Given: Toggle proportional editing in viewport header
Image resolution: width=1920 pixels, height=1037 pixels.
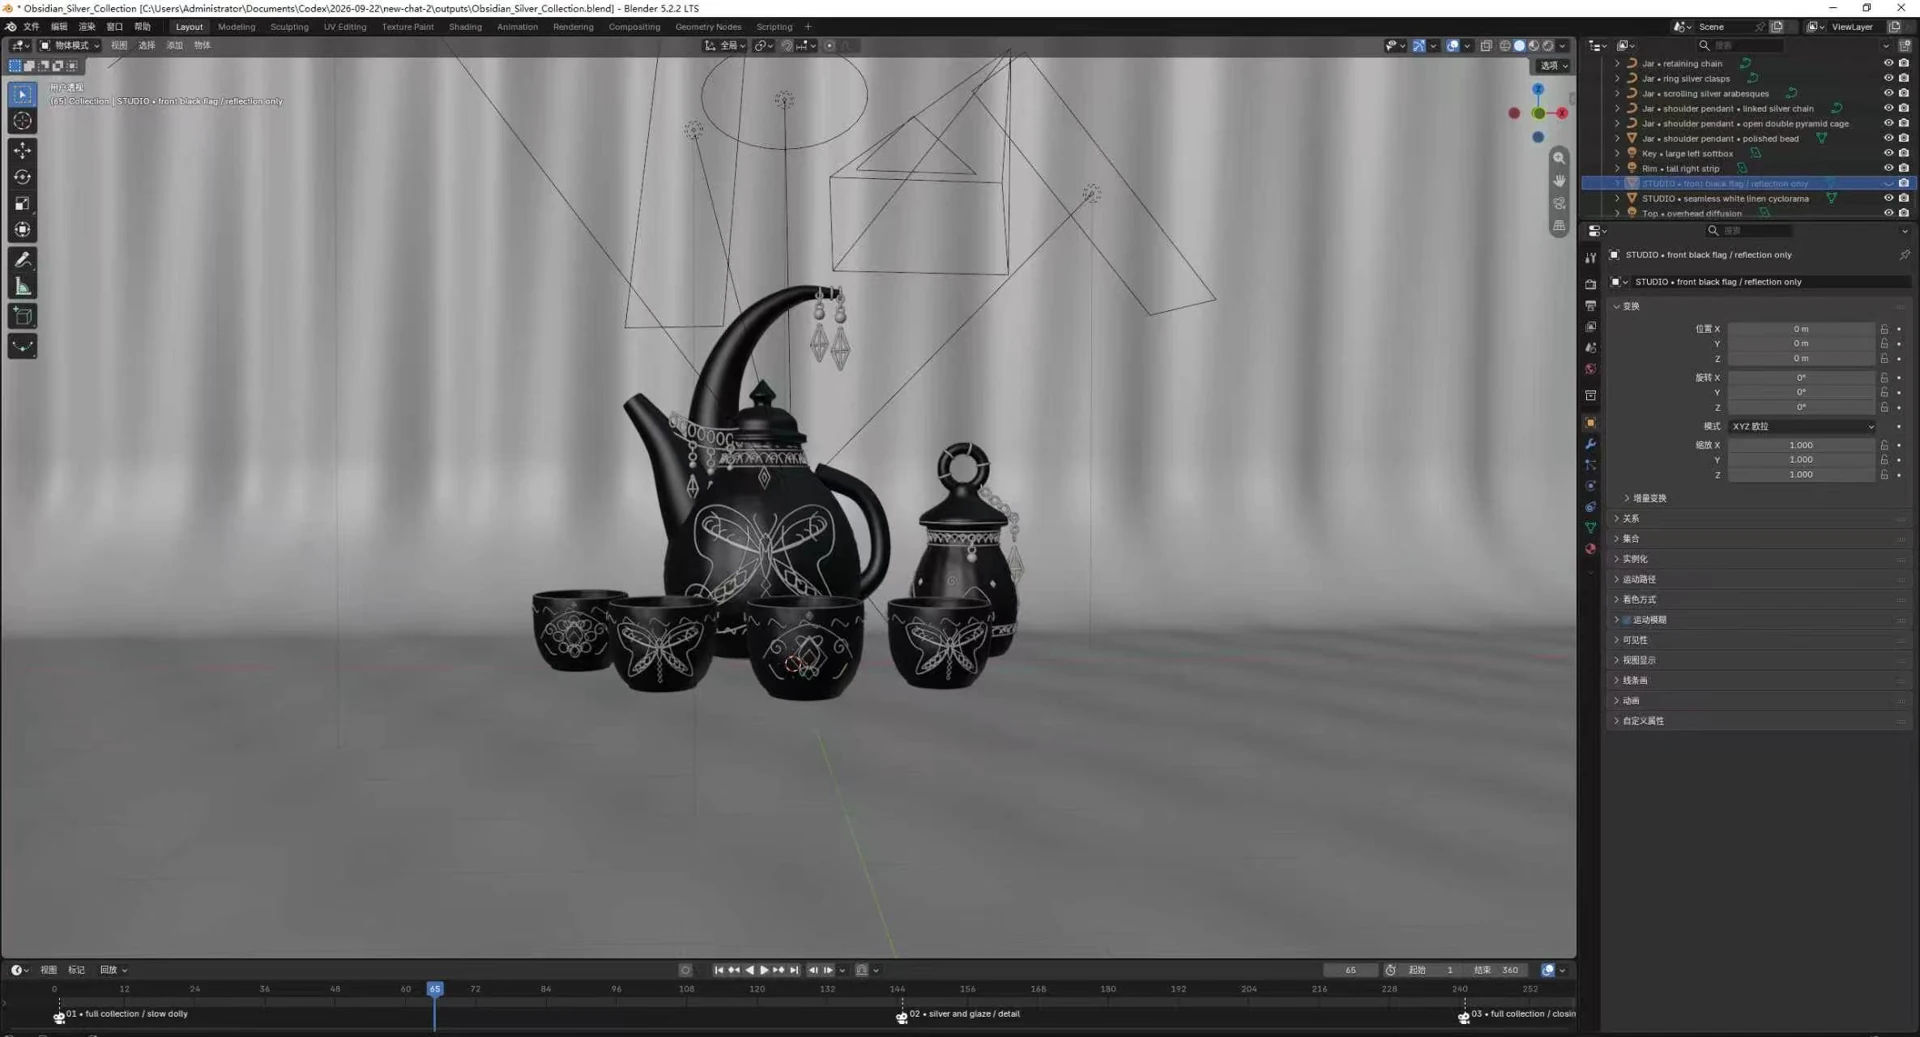Looking at the screenshot, I should click(830, 45).
